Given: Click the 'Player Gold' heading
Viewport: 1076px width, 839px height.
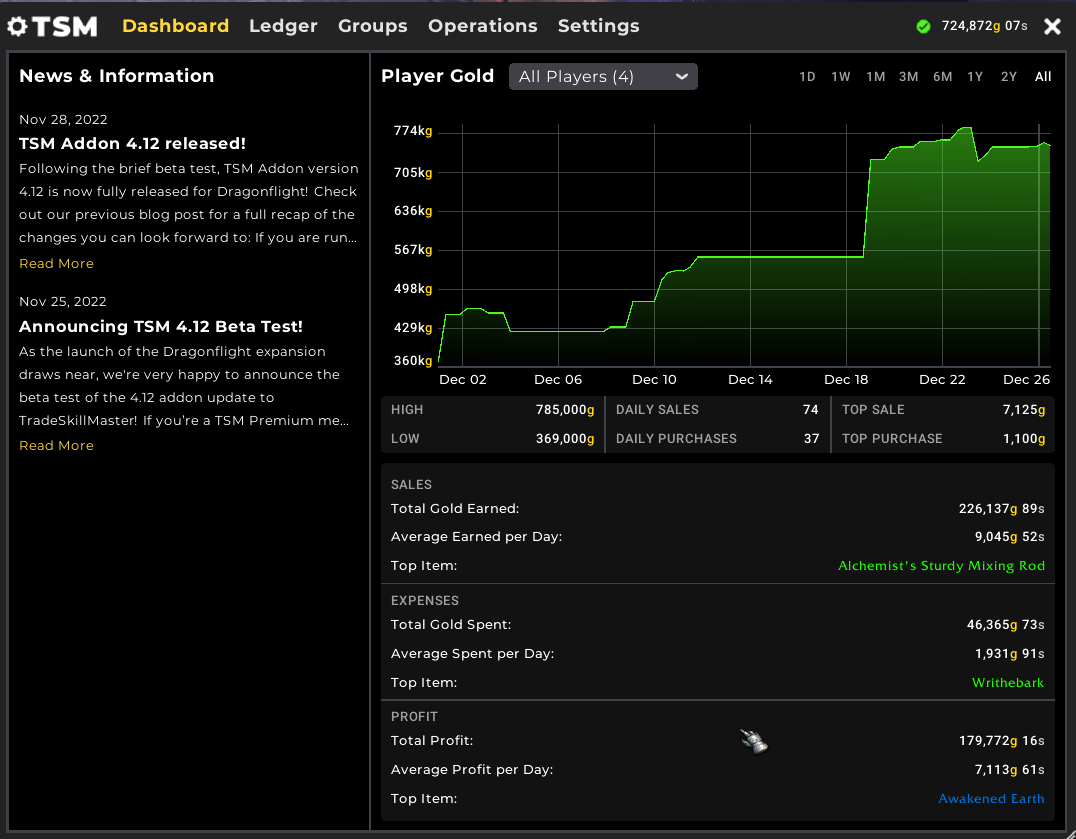Looking at the screenshot, I should (x=438, y=76).
